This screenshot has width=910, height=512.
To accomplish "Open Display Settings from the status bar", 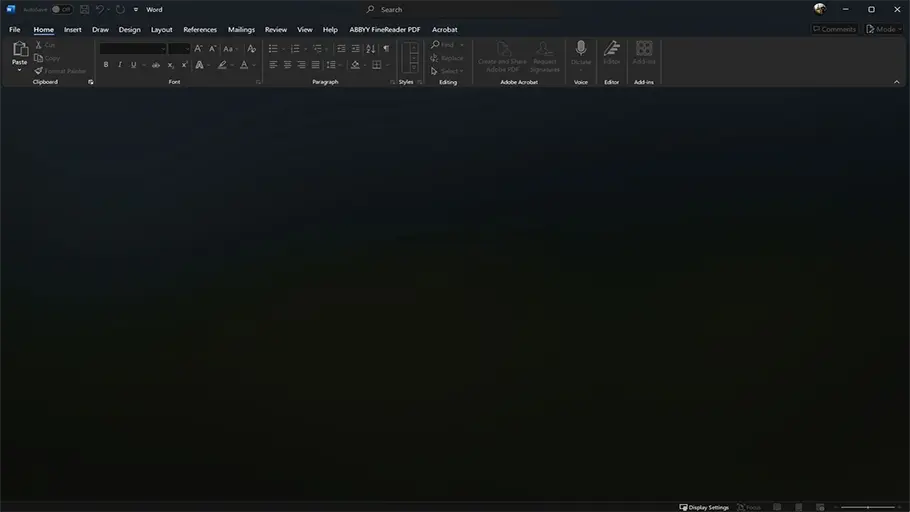I will pos(704,507).
